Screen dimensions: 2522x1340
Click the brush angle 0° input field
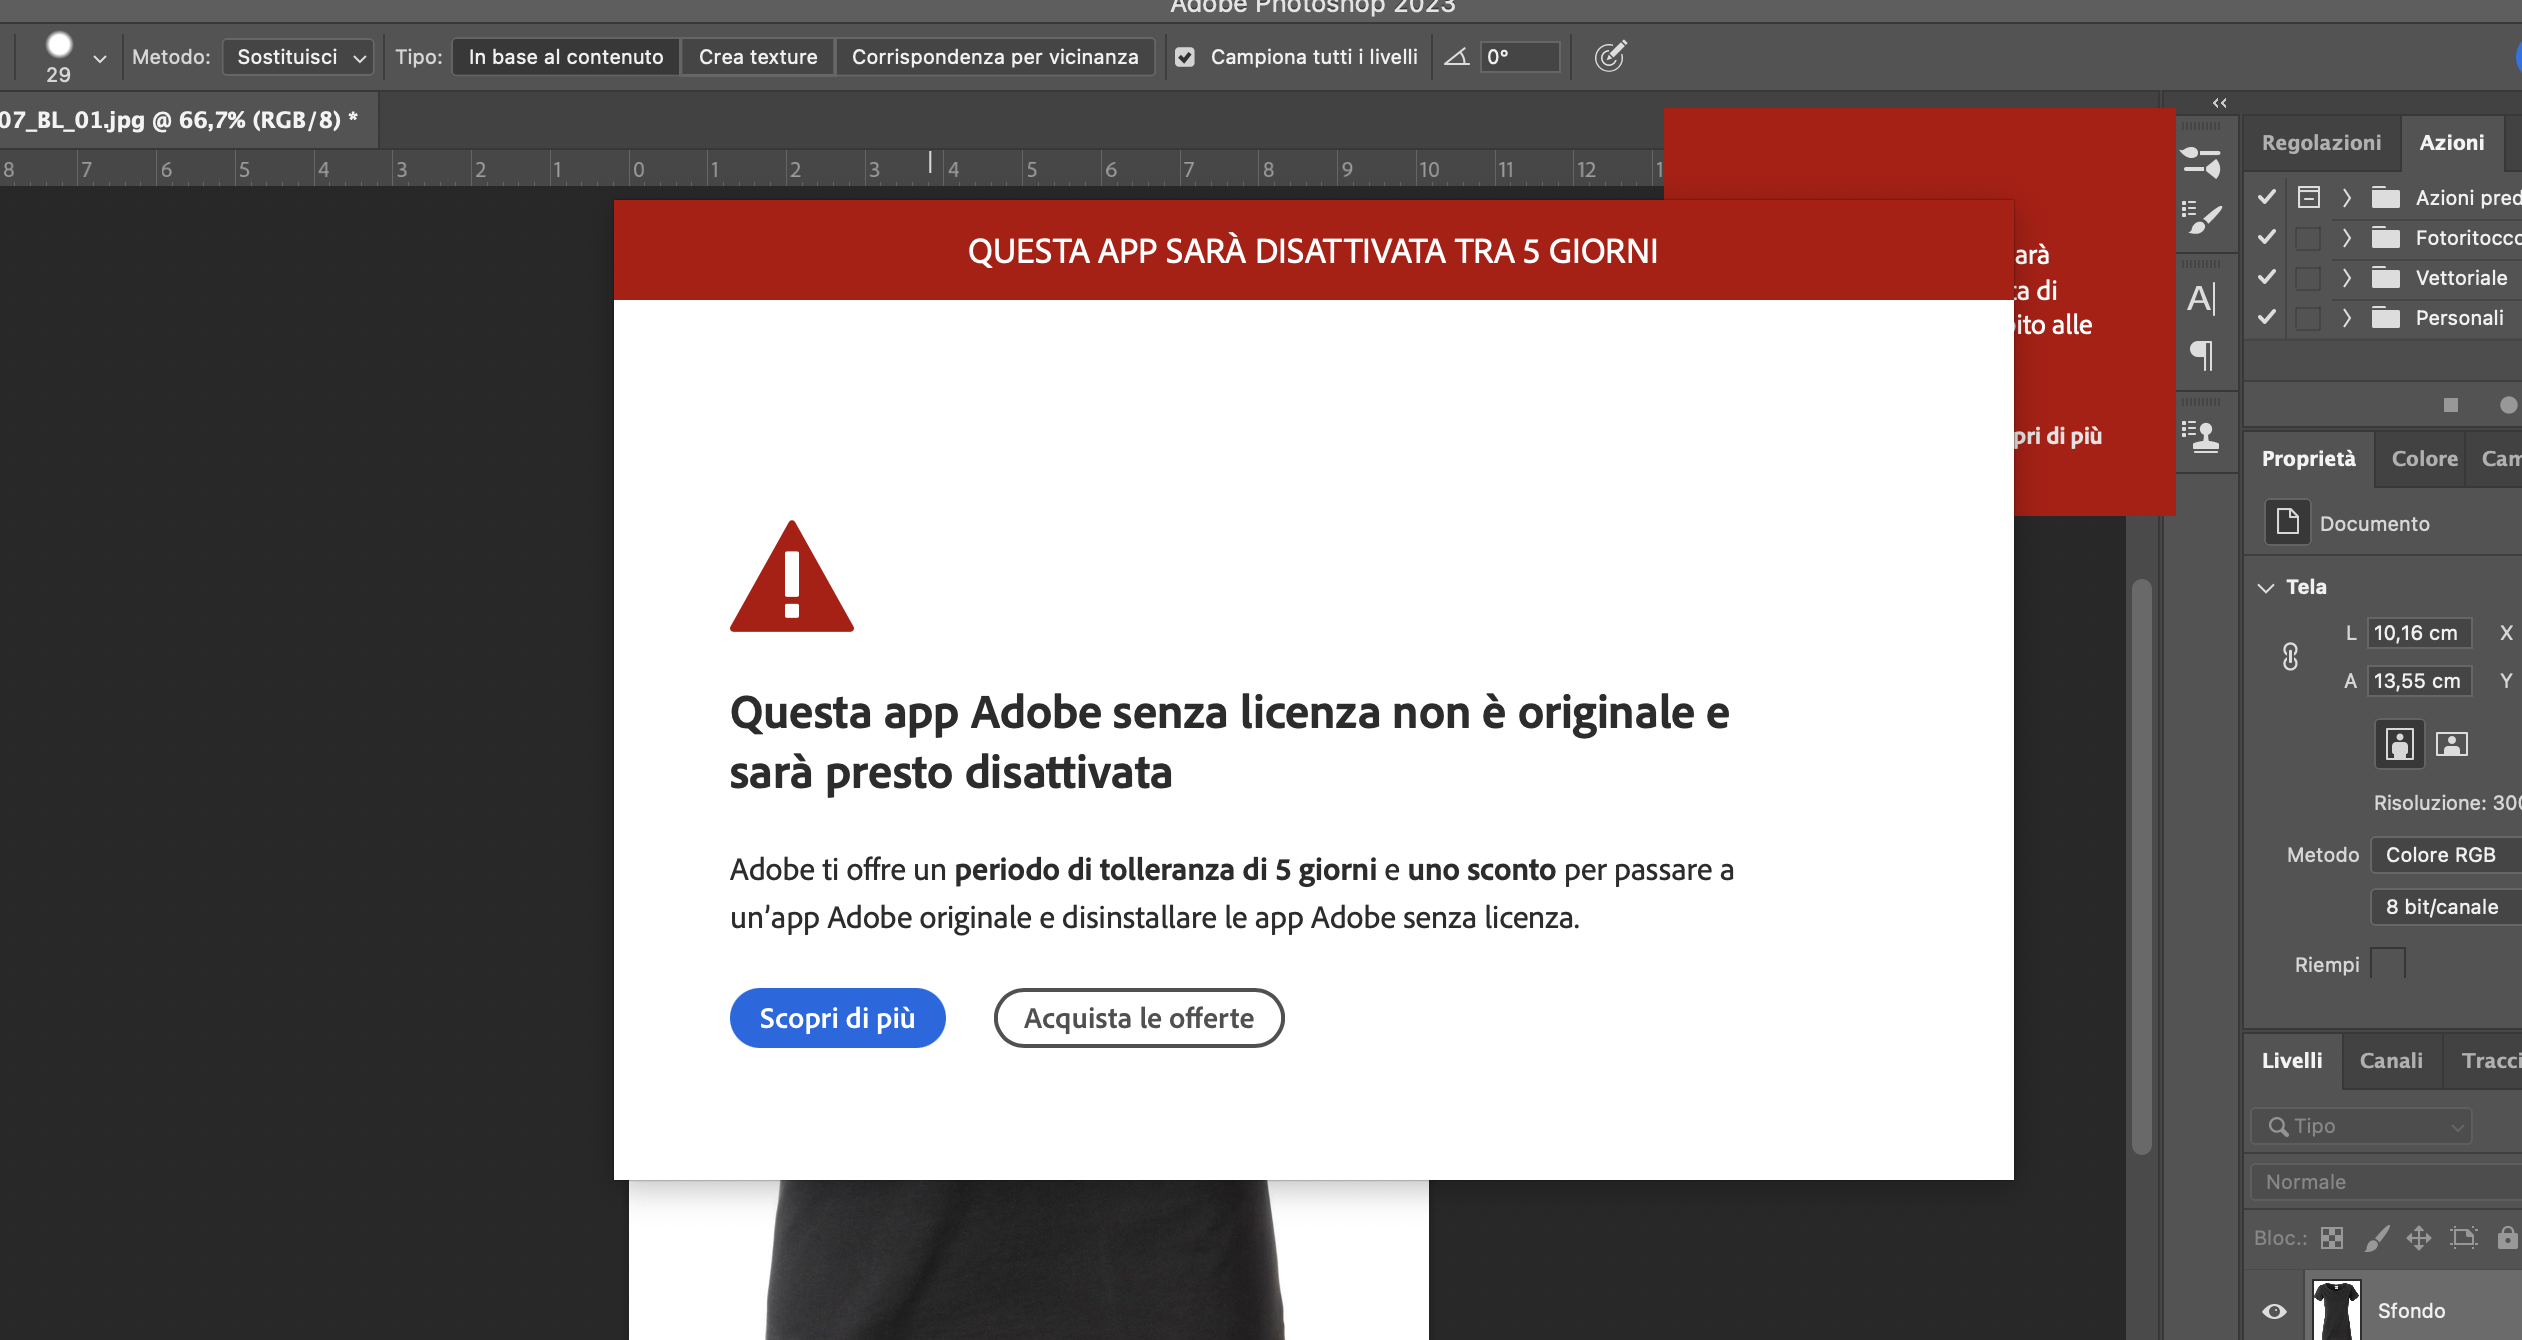(x=1519, y=57)
